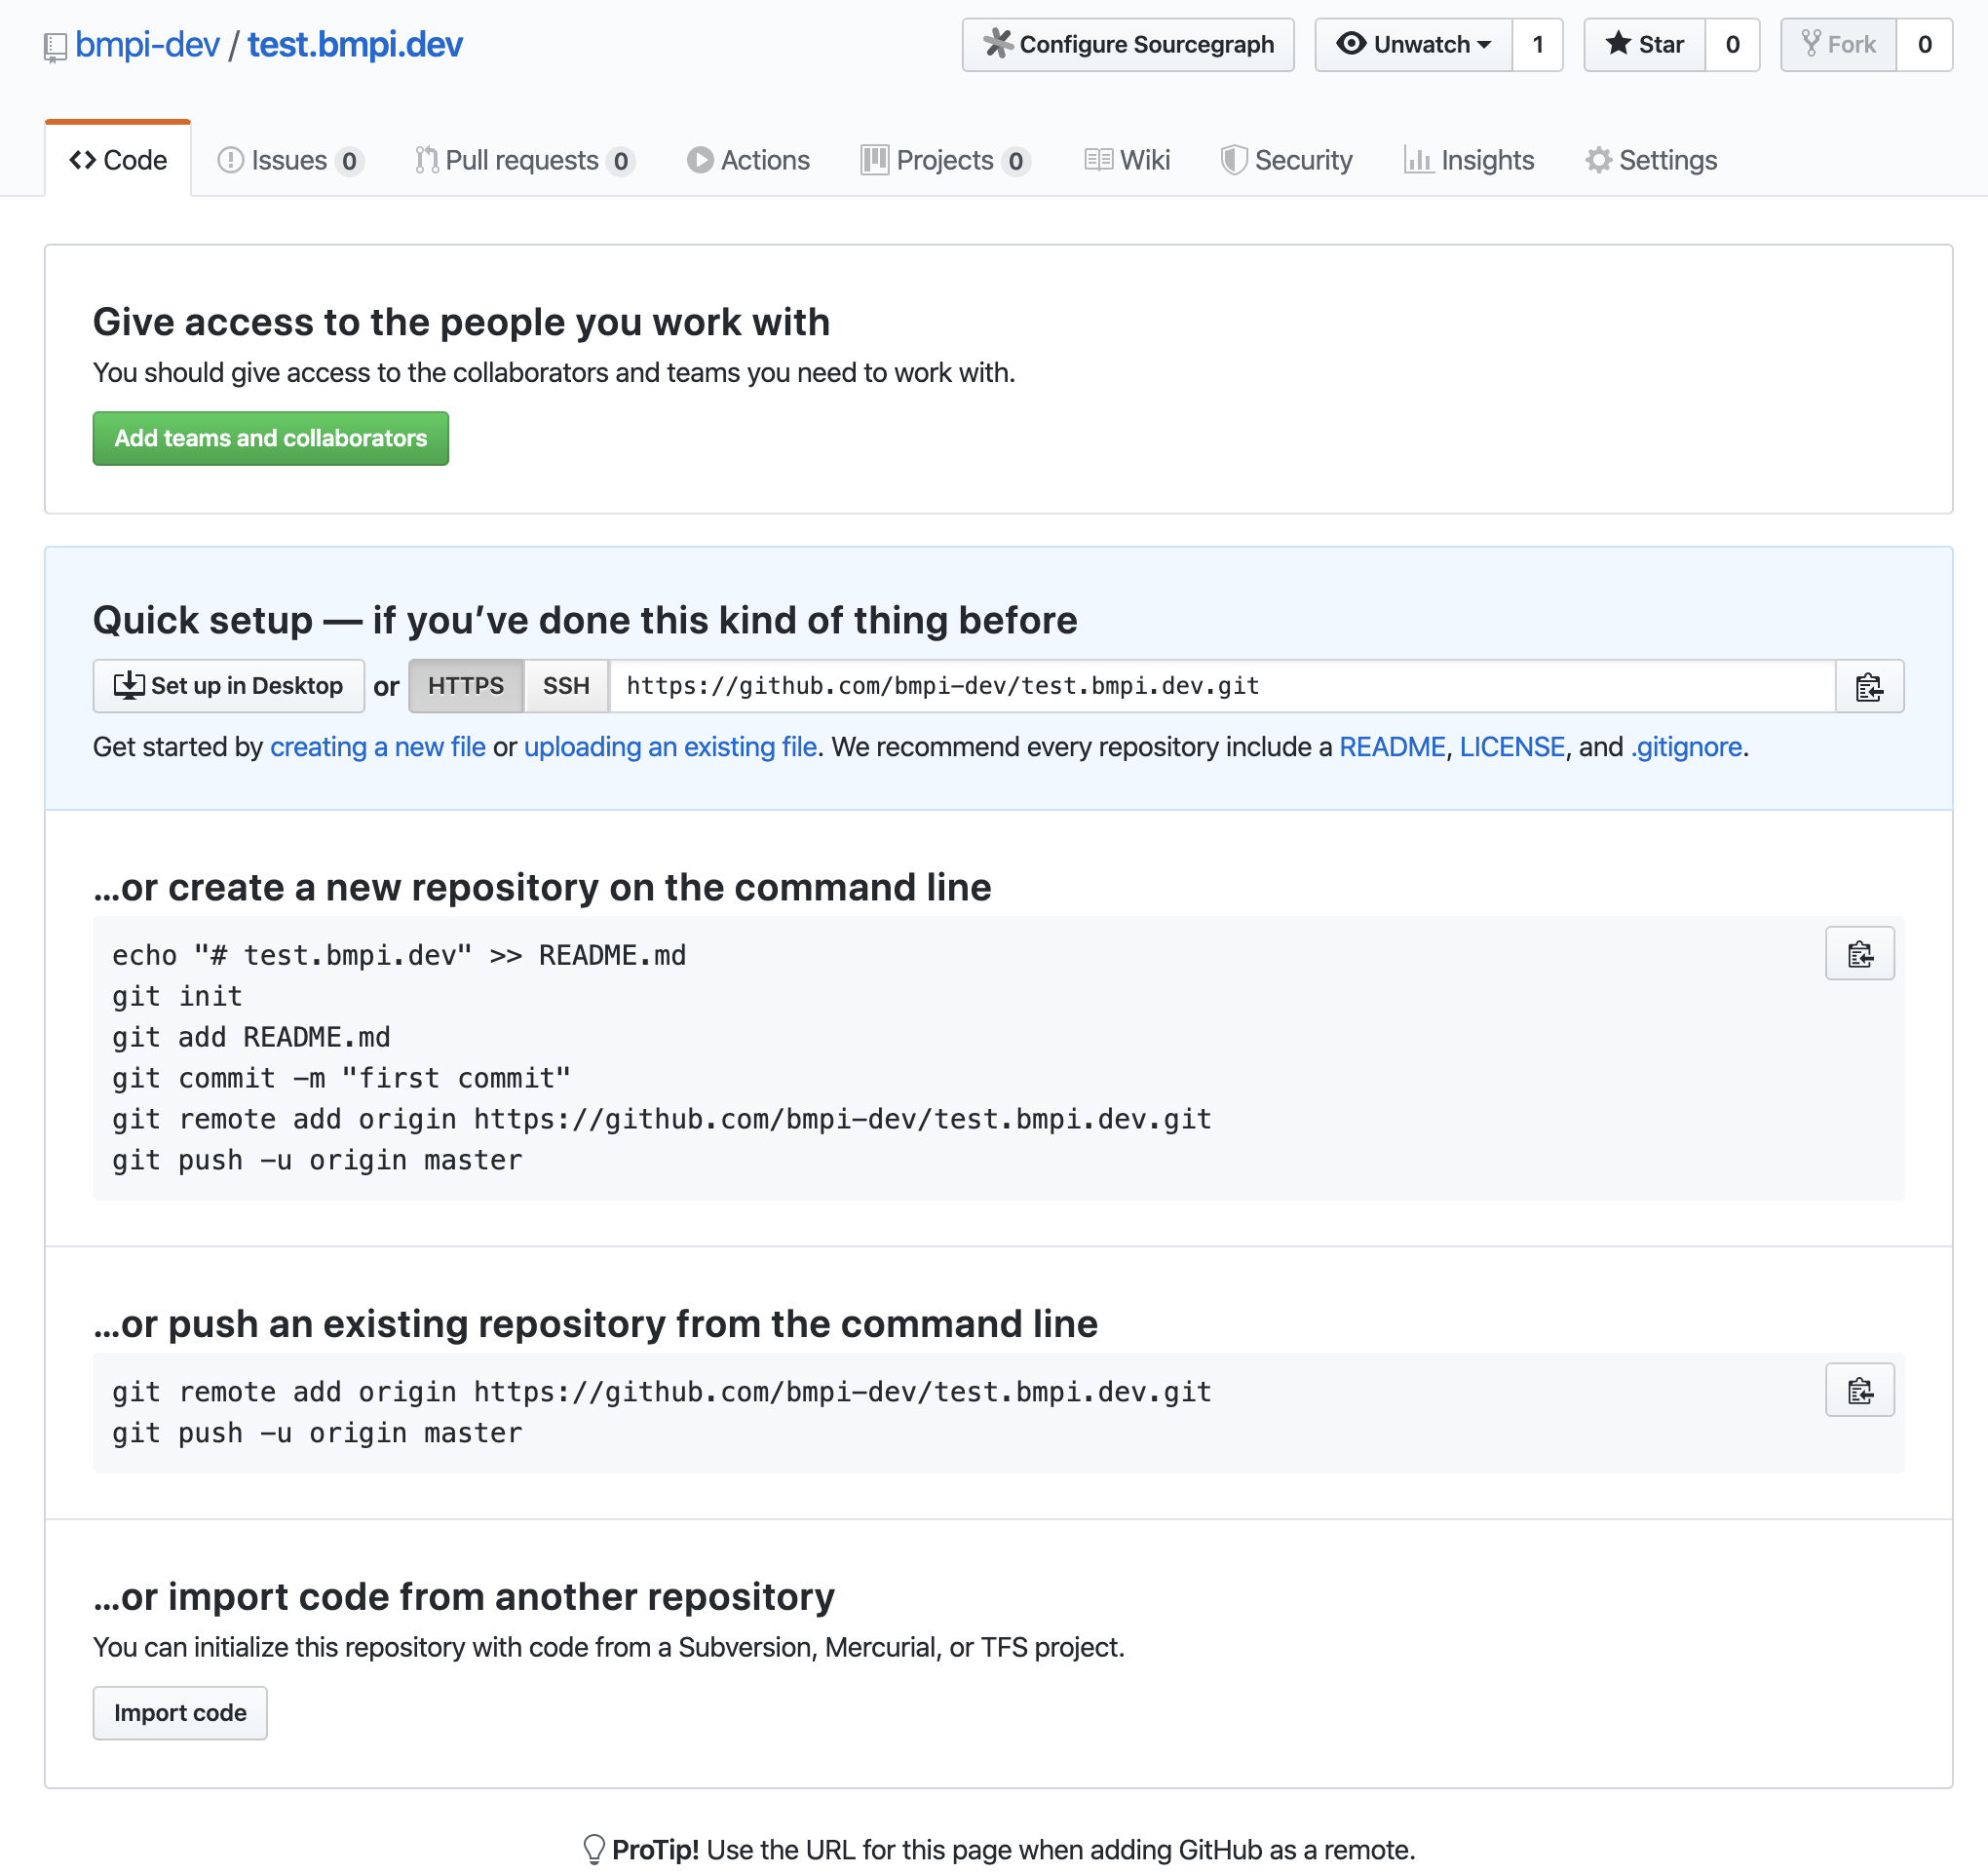Image resolution: width=1988 pixels, height=1873 pixels.
Task: Switch to the Pull requests tab
Action: pos(523,160)
